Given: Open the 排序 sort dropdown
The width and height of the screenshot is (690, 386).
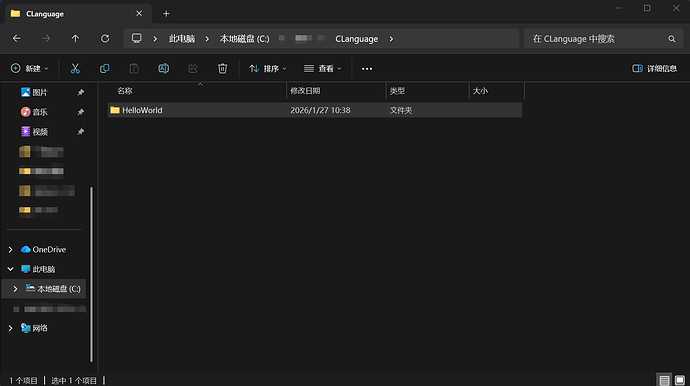Looking at the screenshot, I should [x=268, y=69].
